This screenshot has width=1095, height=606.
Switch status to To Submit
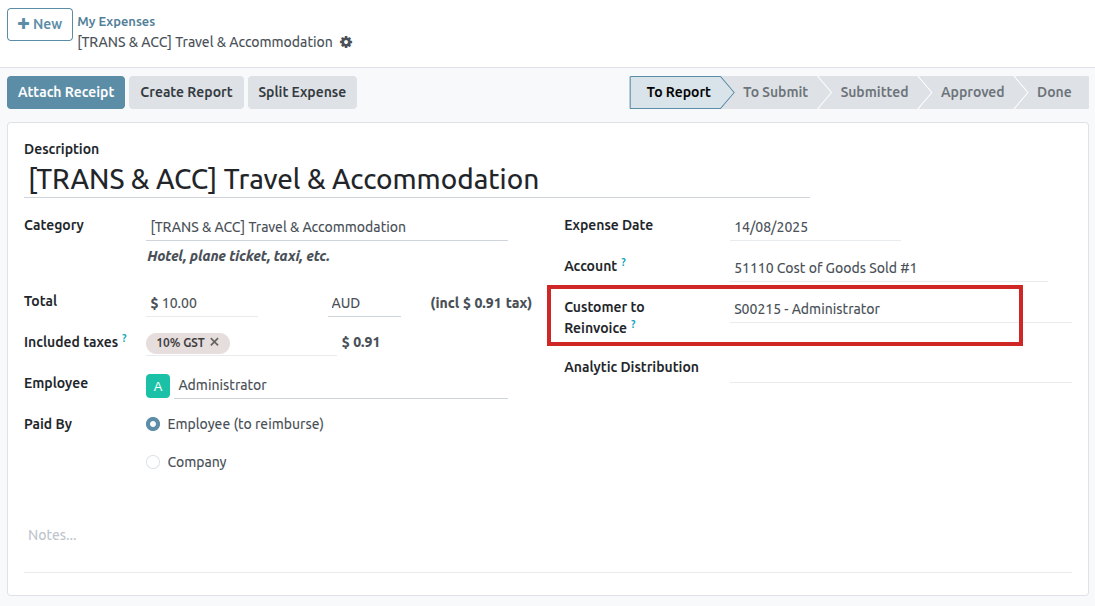tap(775, 92)
